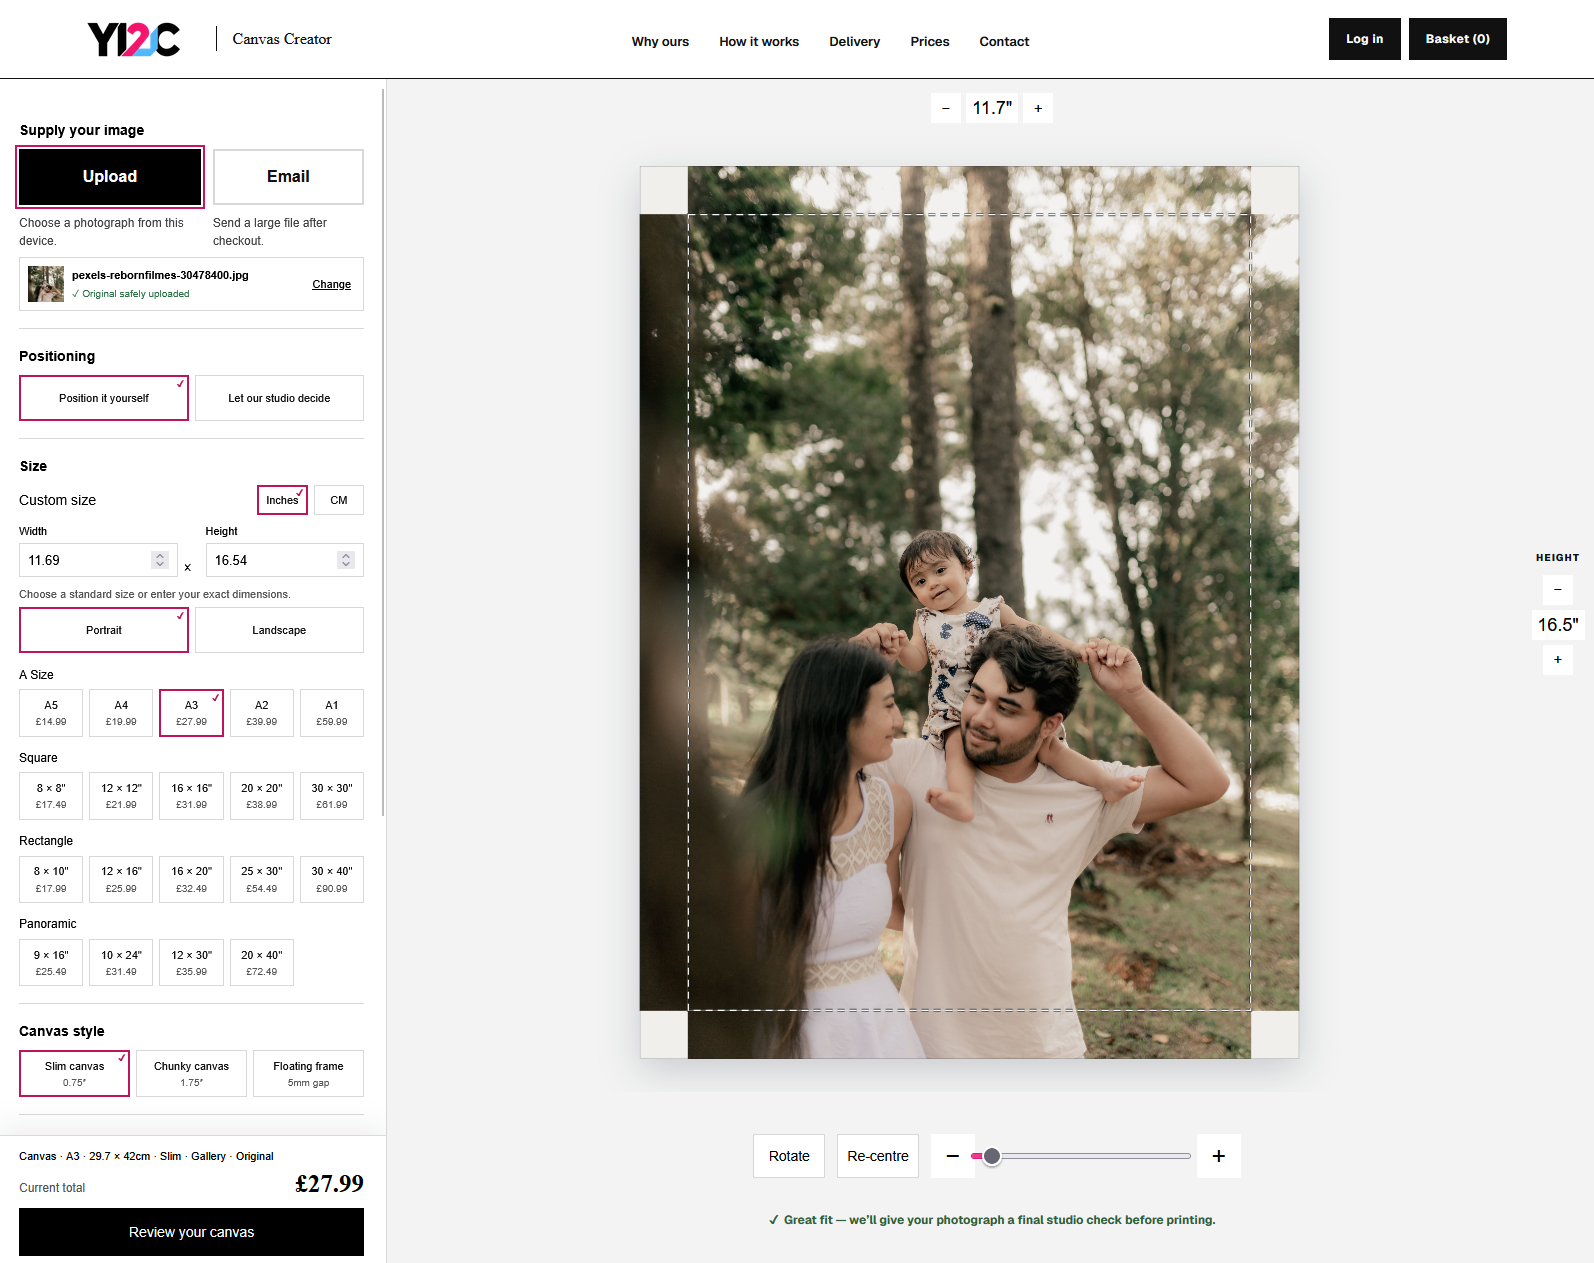Switch units to Inches
The height and width of the screenshot is (1263, 1594).
[x=282, y=500]
